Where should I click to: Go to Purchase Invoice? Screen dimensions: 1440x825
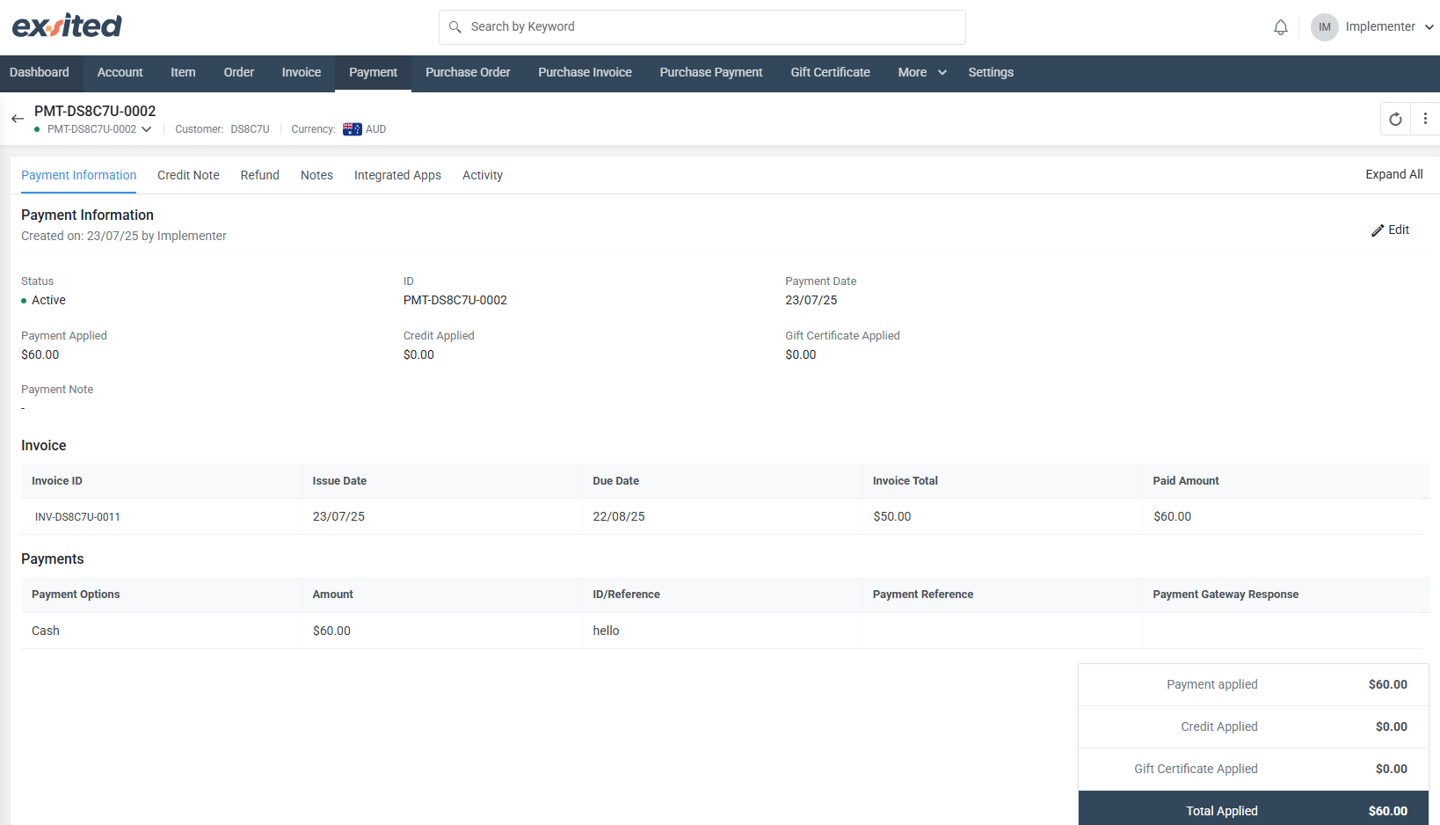click(585, 72)
